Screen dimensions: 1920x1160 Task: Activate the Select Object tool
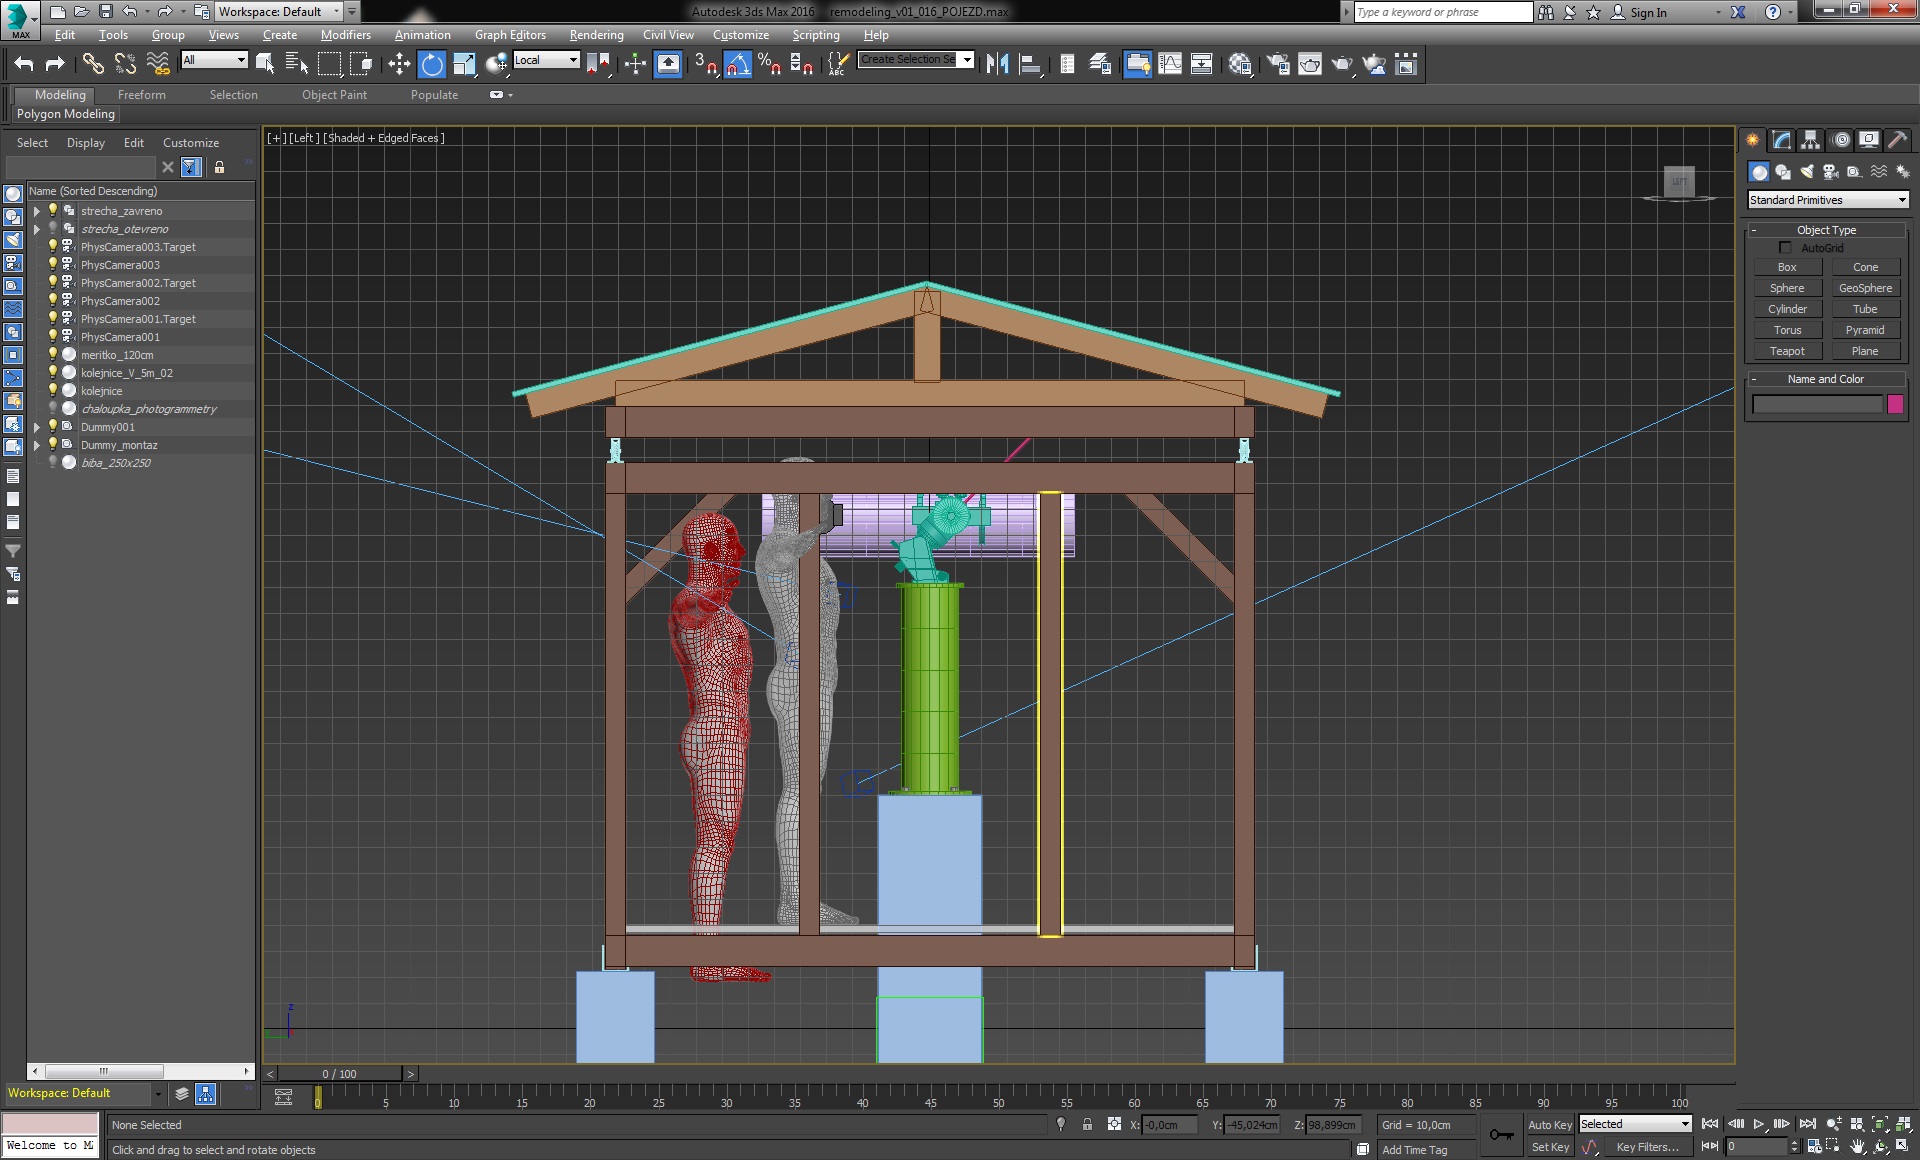[265, 64]
